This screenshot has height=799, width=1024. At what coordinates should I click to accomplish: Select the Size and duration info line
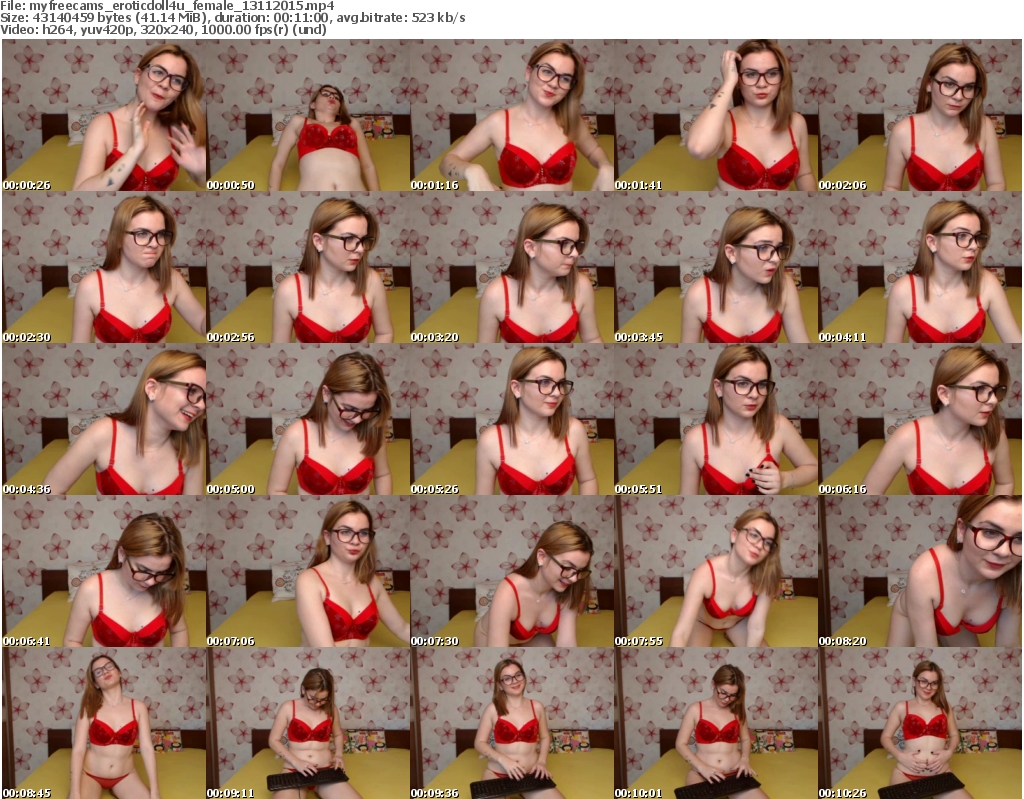coord(232,18)
